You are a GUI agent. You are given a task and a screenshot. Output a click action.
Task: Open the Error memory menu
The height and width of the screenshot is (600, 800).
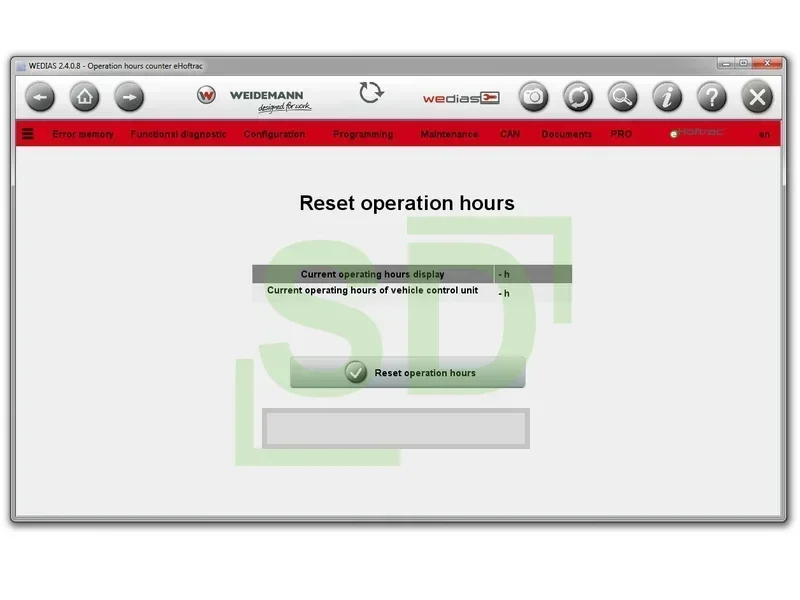pos(83,134)
